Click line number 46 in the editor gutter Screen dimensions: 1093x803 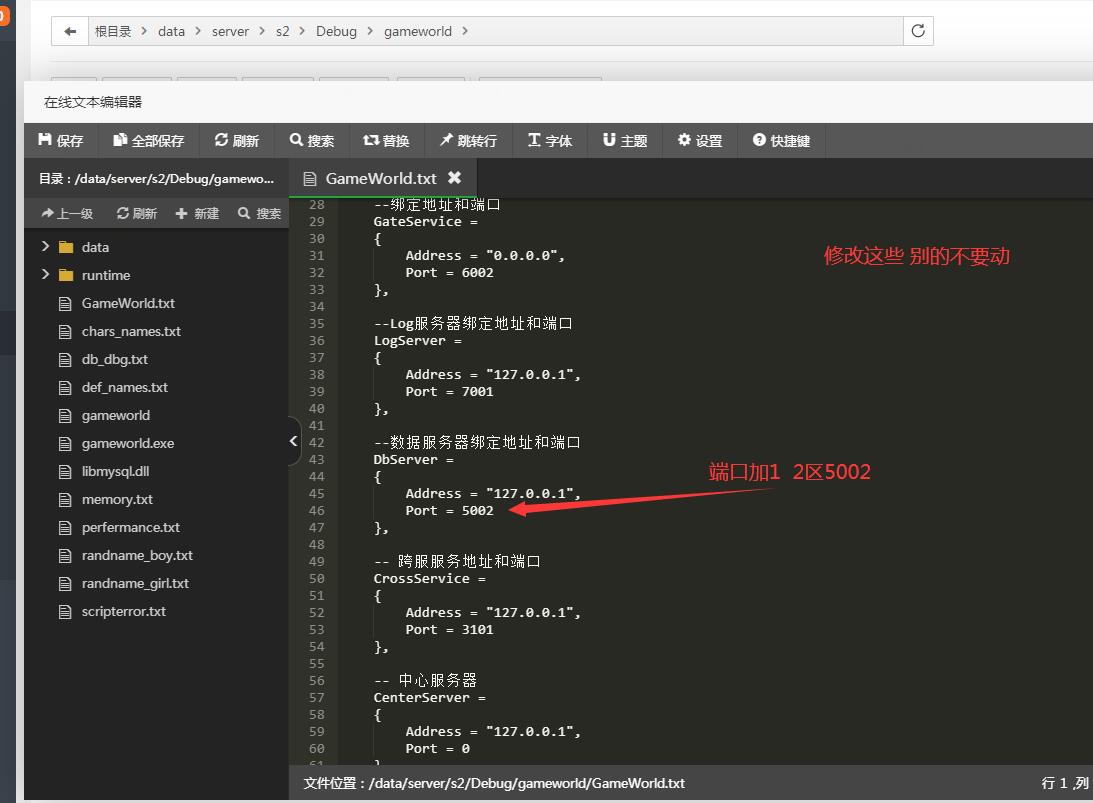click(x=316, y=510)
